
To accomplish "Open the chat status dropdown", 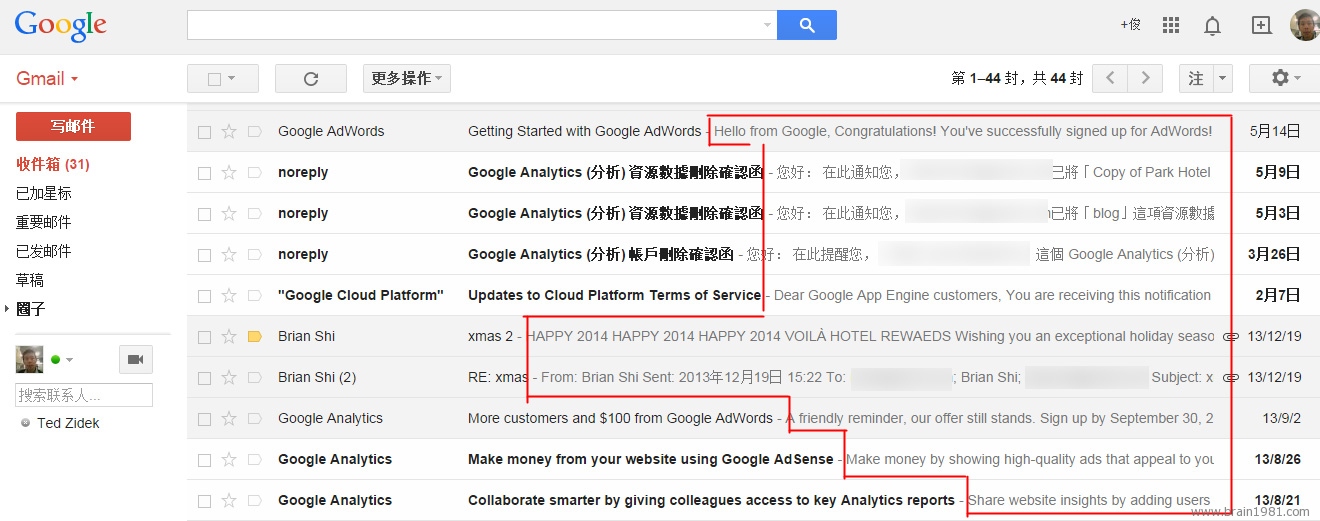I will point(69,359).
